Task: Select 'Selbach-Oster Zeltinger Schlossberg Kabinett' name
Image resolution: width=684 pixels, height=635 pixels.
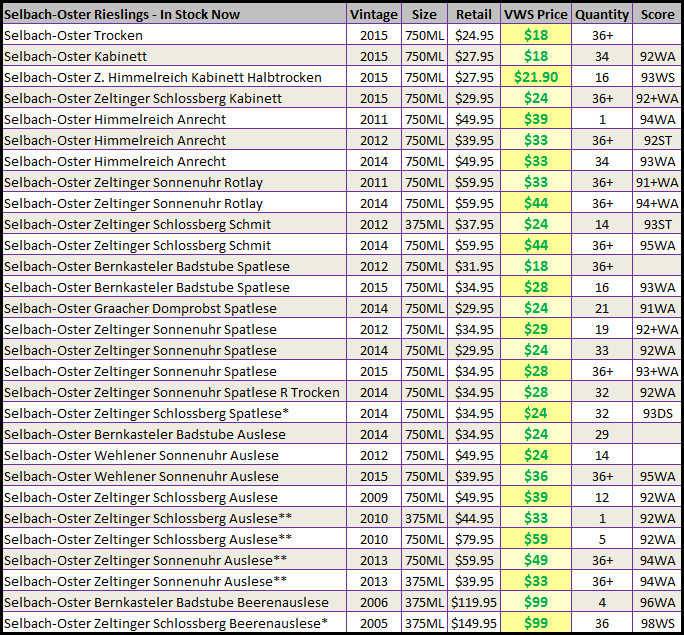Action: (x=143, y=98)
